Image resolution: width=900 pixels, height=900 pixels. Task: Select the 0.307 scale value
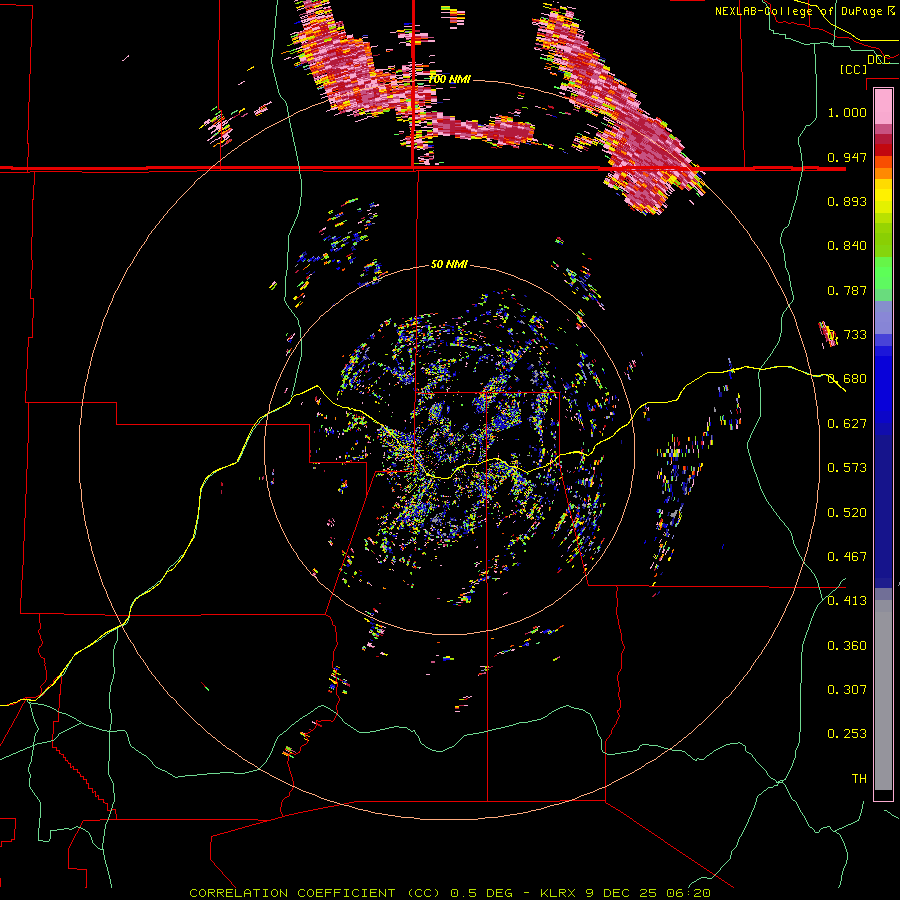847,690
